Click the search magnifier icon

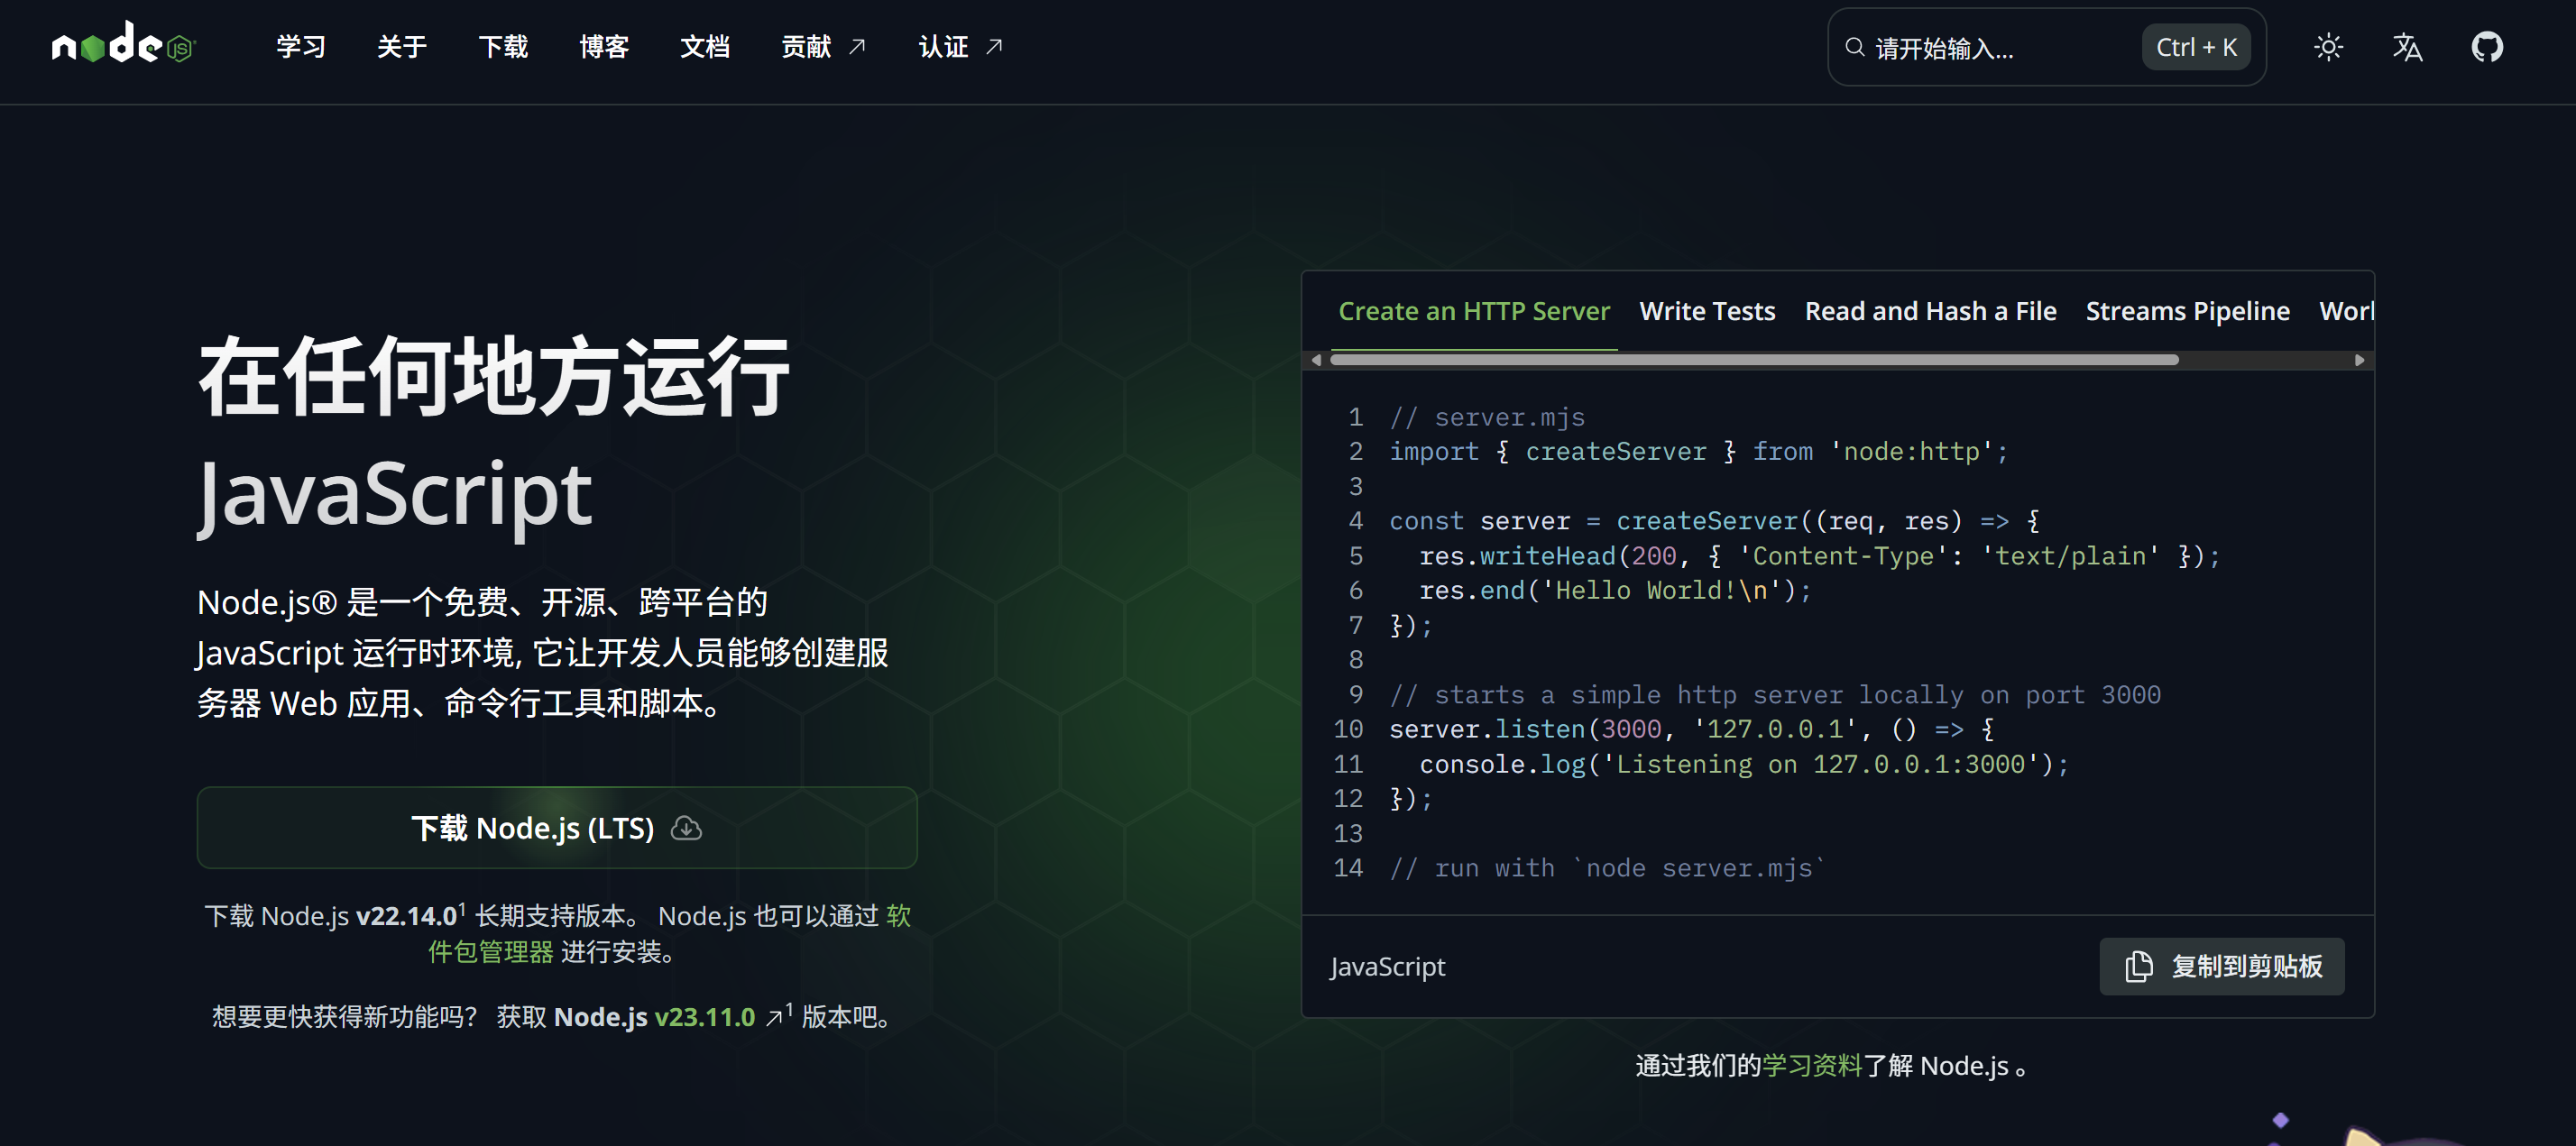tap(1854, 47)
